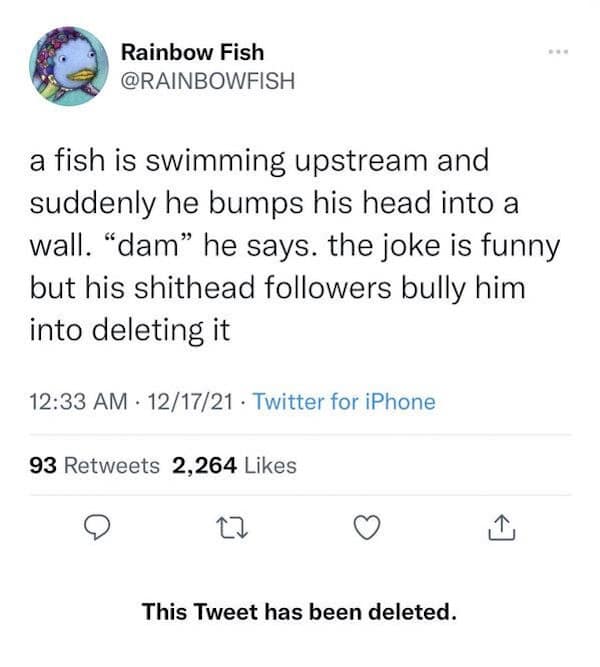
Task: Open the Twitter for iPhone source link
Action: pyautogui.click(x=344, y=402)
